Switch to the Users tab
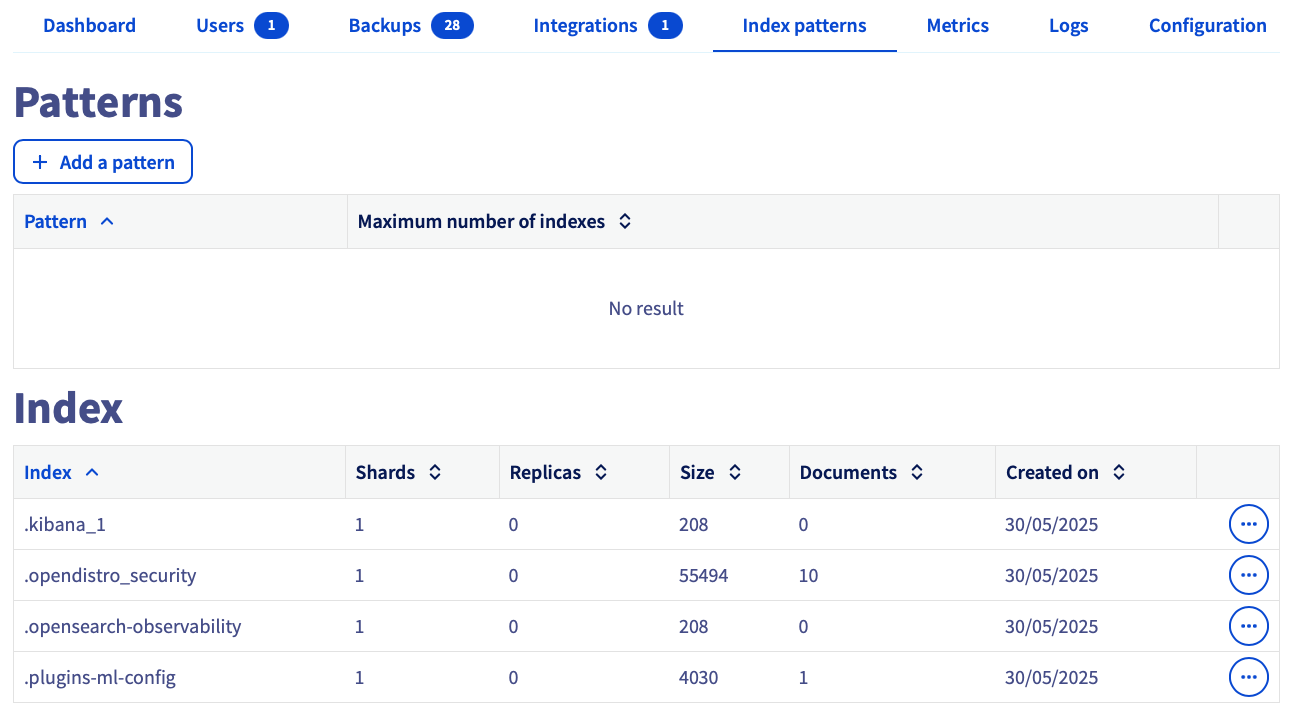This screenshot has height=711, width=1291. [220, 26]
